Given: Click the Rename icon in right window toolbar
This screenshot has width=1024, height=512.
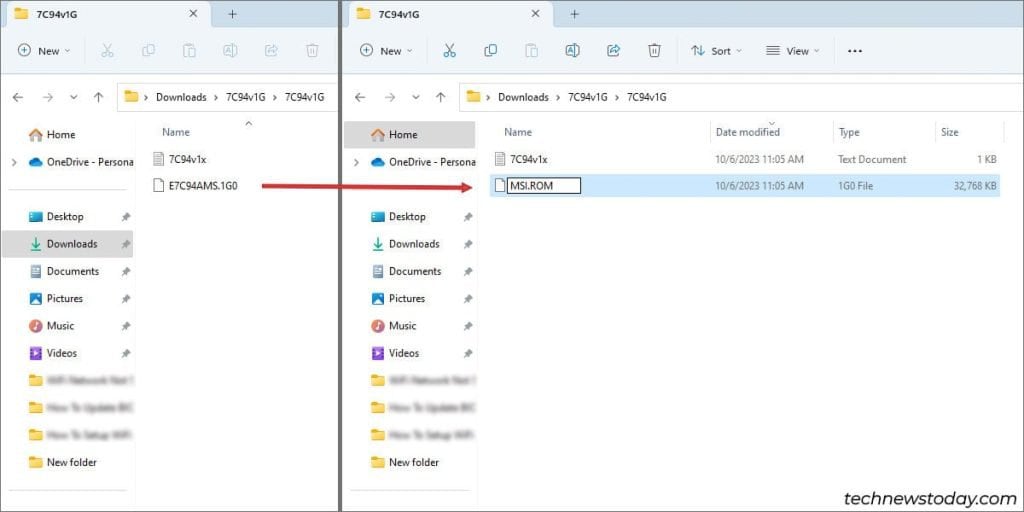Looking at the screenshot, I should tap(572, 51).
